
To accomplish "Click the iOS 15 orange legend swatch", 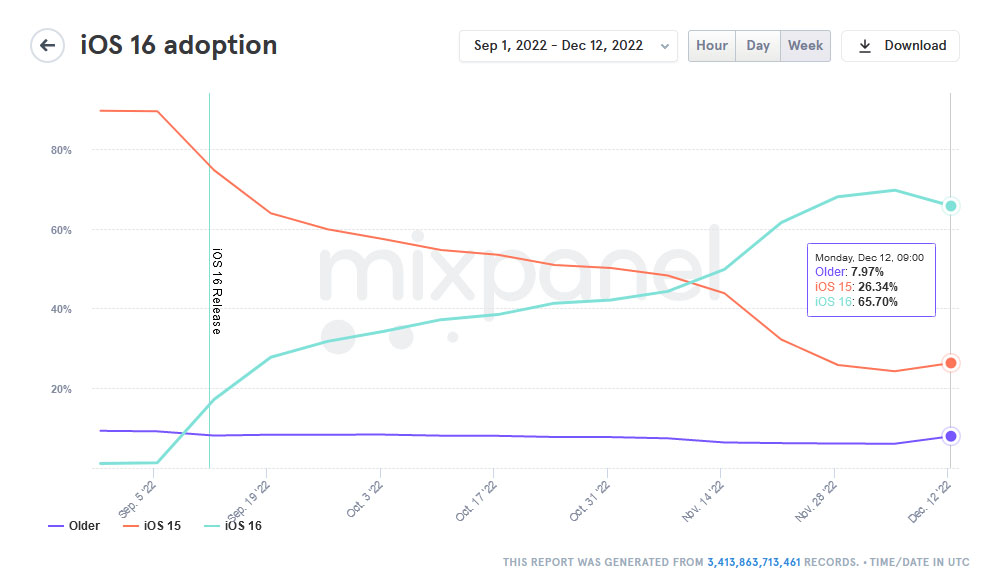I will tap(132, 526).
